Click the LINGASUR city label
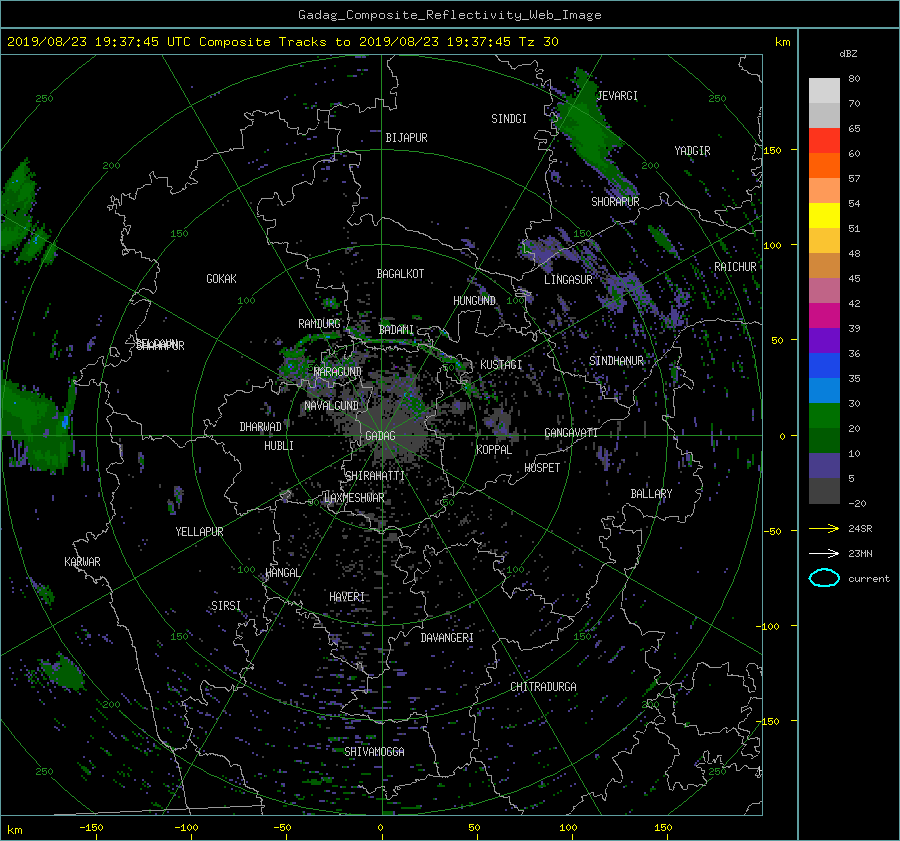Image resolution: width=900 pixels, height=841 pixels. pyautogui.click(x=568, y=280)
